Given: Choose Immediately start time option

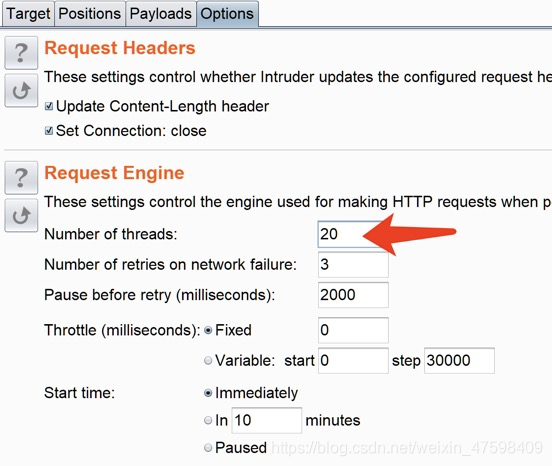Looking at the screenshot, I should pyautogui.click(x=208, y=393).
